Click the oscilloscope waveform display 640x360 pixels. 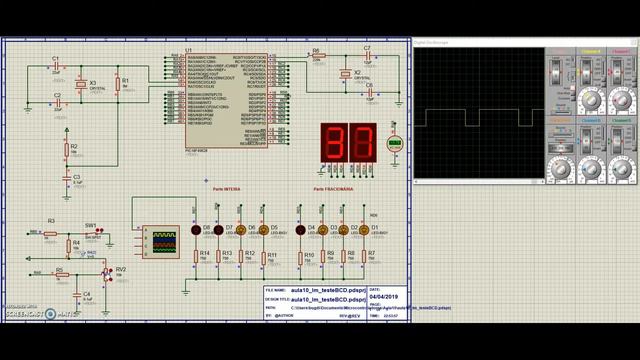(x=479, y=113)
